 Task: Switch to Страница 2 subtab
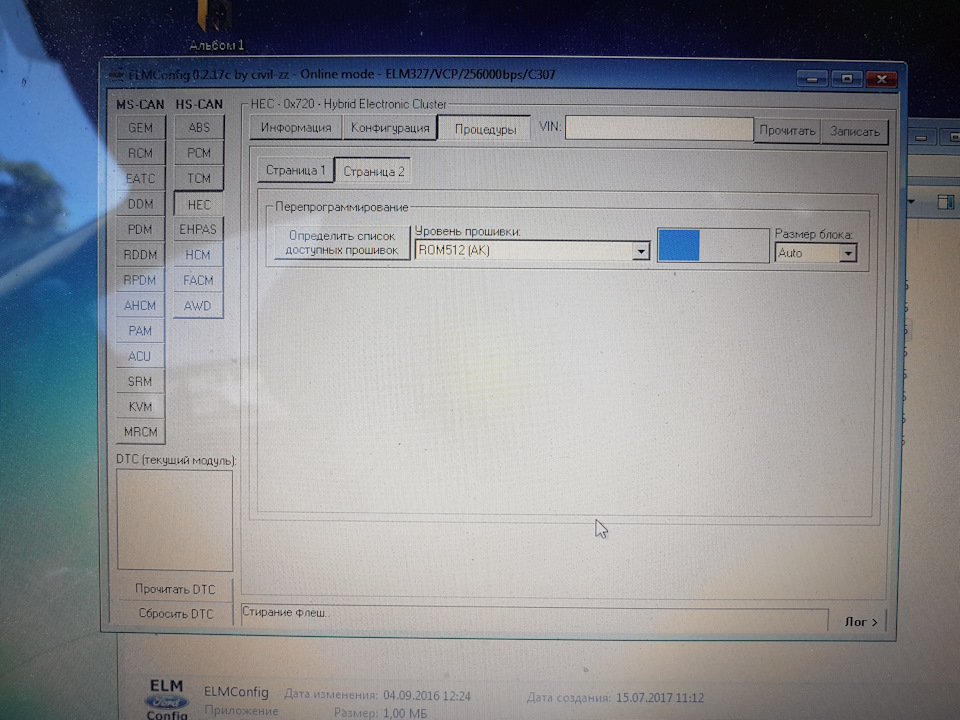(x=373, y=171)
